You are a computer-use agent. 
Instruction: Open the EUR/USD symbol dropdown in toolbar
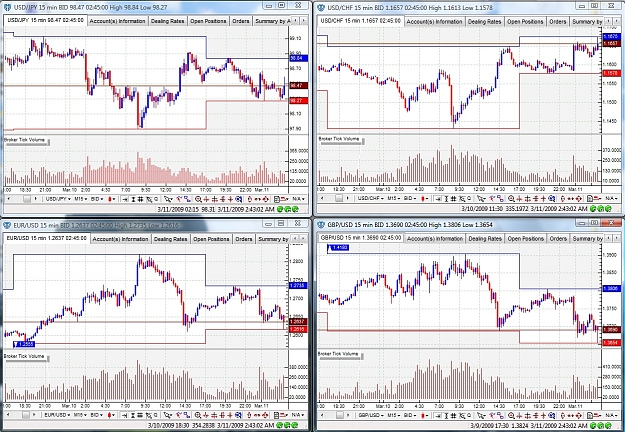pos(57,415)
